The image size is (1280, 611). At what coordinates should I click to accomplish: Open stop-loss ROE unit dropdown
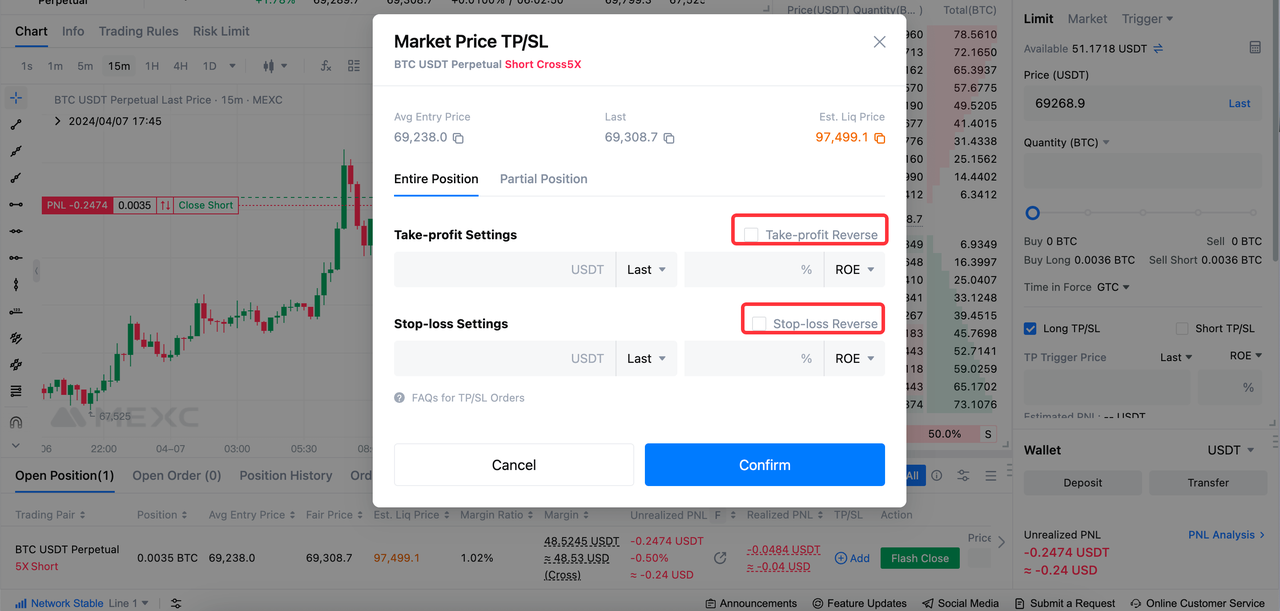[854, 359]
